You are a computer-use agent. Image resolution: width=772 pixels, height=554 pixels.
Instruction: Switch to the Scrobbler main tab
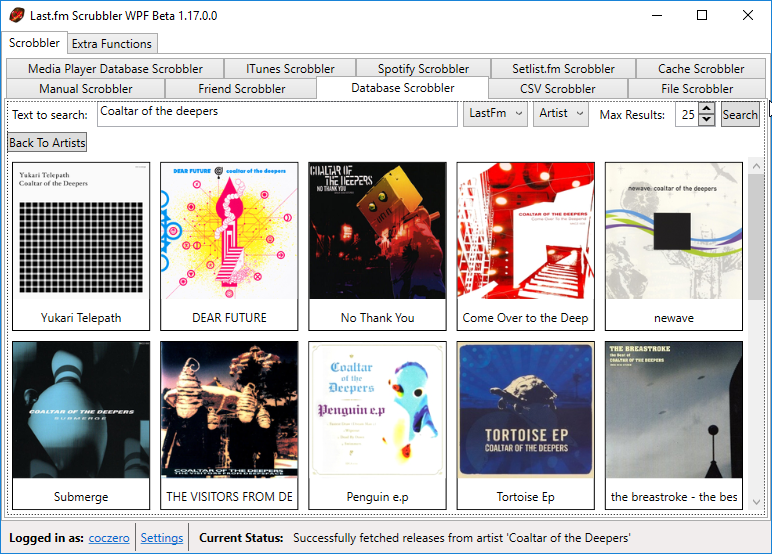[34, 43]
